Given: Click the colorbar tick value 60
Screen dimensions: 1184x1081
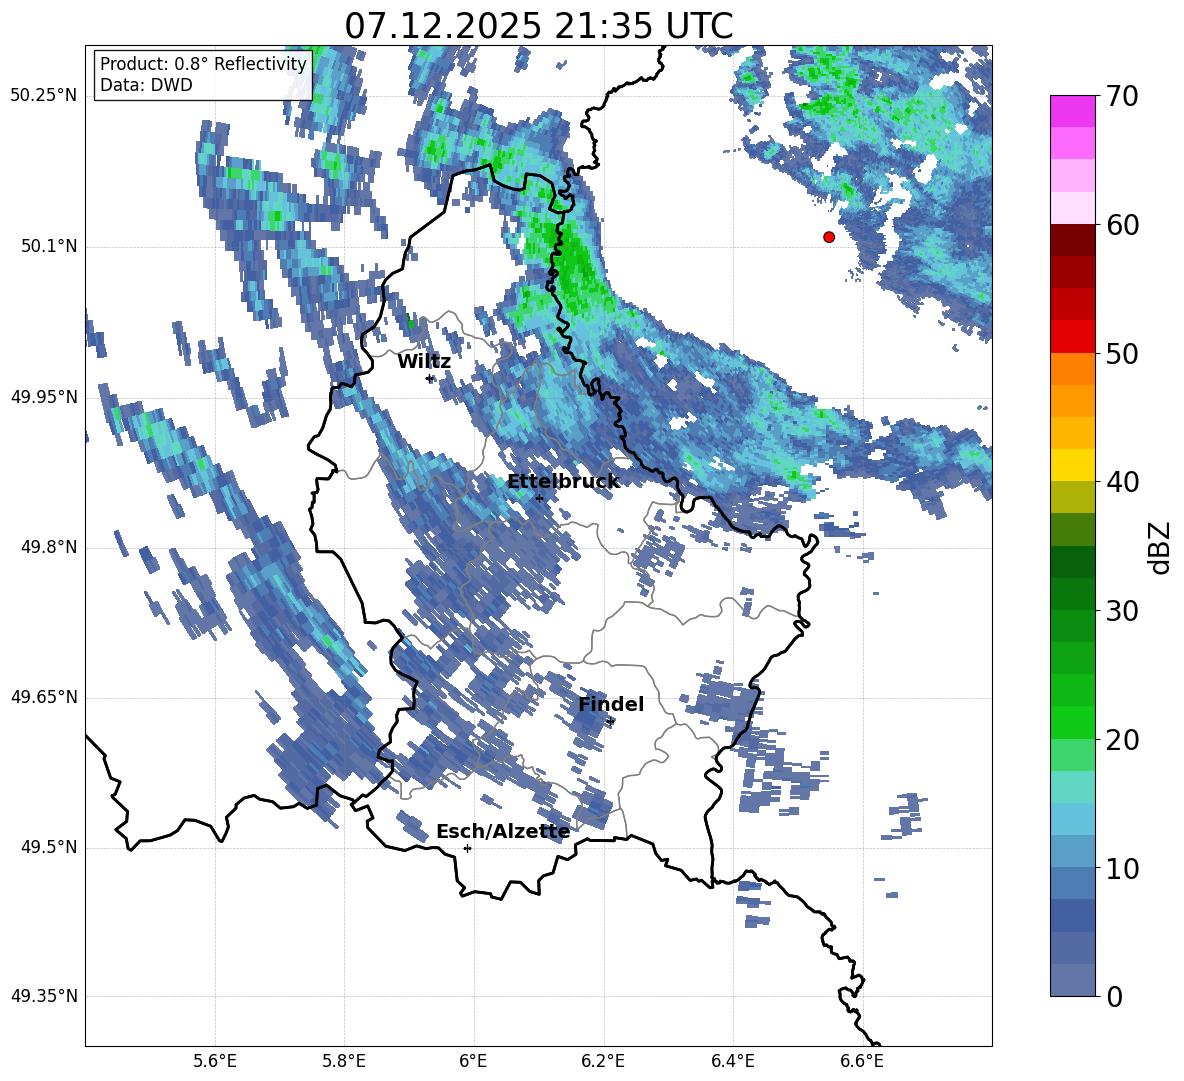Looking at the screenshot, I should click(x=1122, y=225).
